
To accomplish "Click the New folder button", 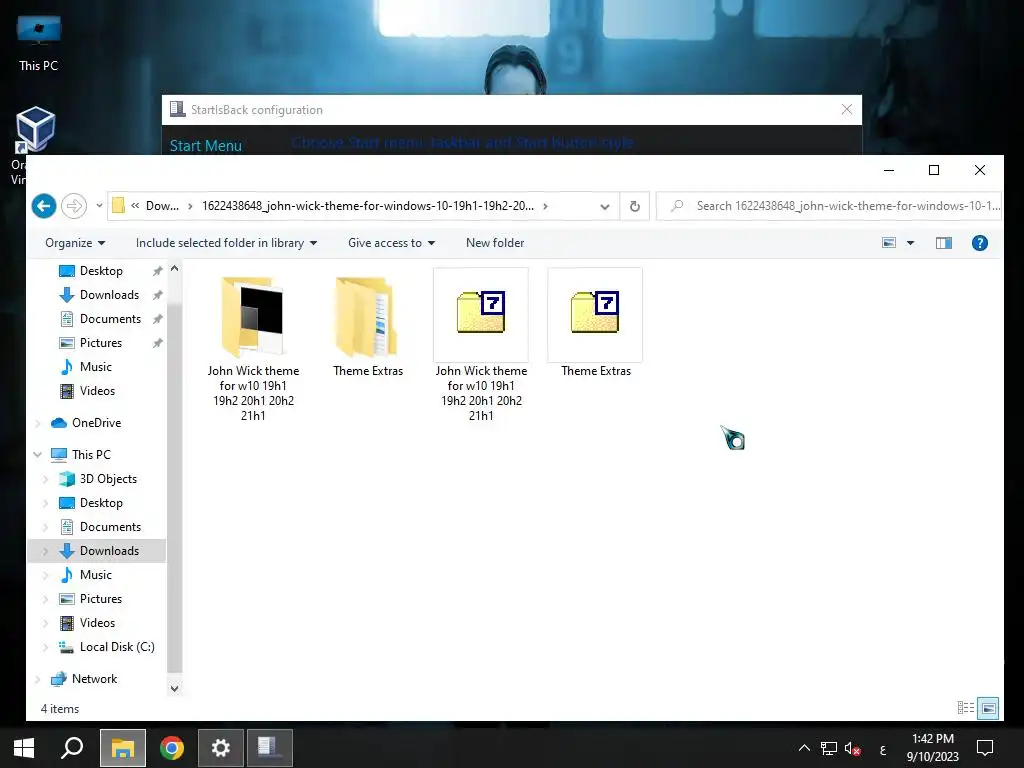I will [x=495, y=243].
